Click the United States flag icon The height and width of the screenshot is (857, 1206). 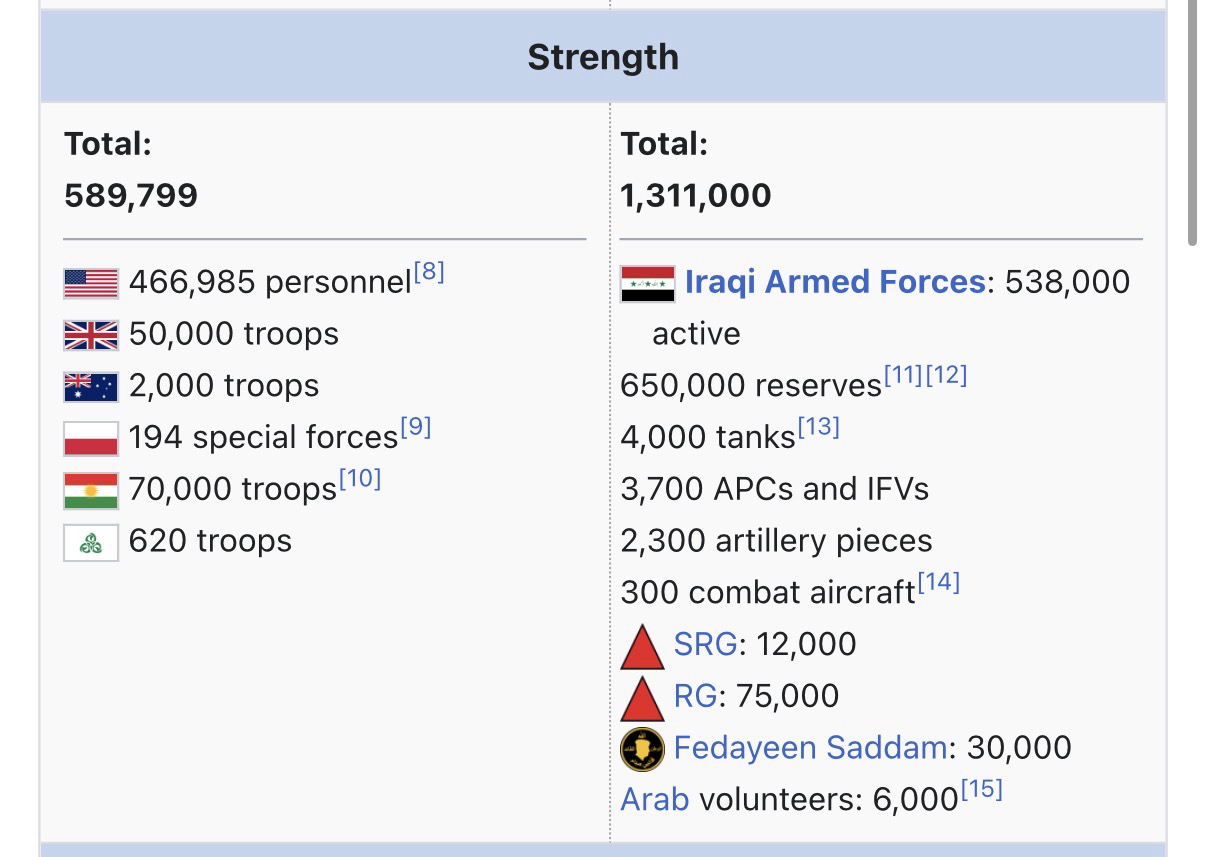tap(91, 283)
